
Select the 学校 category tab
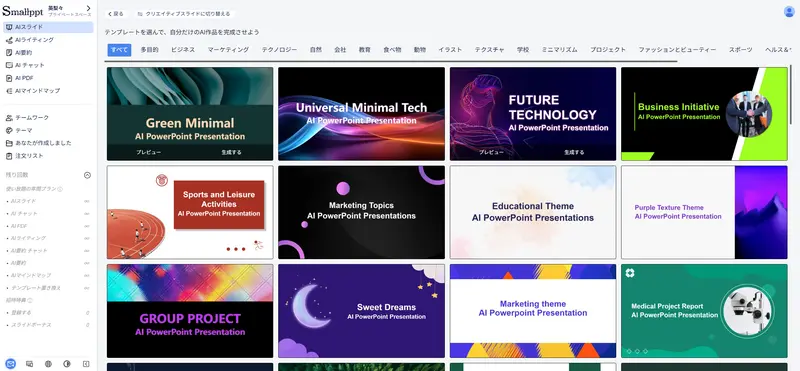(x=523, y=50)
